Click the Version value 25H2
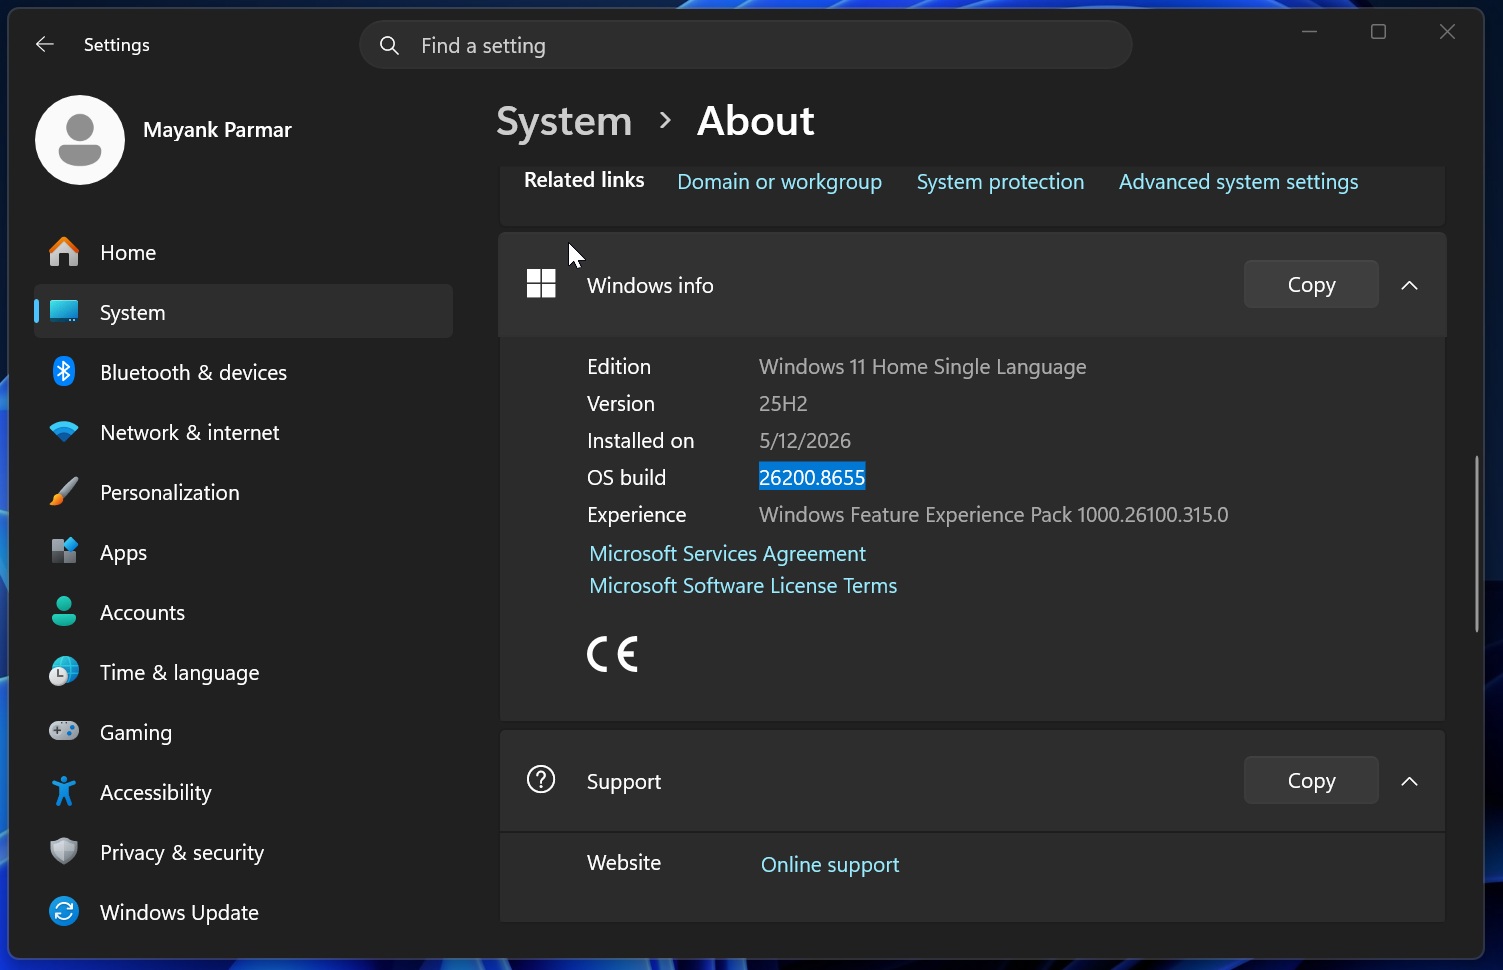 [x=783, y=404]
